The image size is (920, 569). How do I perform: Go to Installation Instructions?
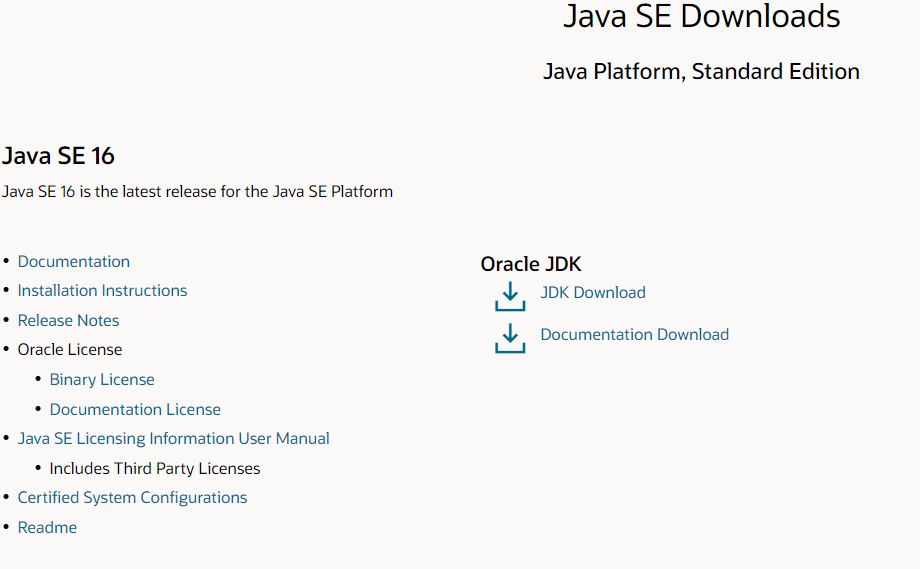(102, 290)
